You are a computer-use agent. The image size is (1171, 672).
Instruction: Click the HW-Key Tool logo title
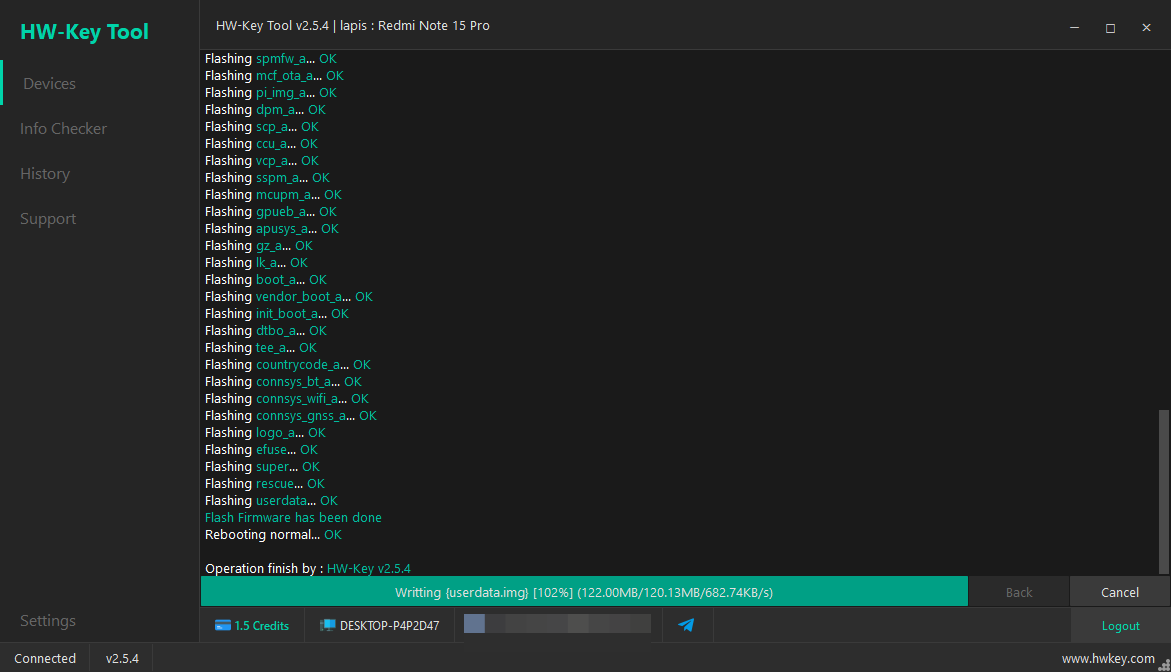coord(84,31)
